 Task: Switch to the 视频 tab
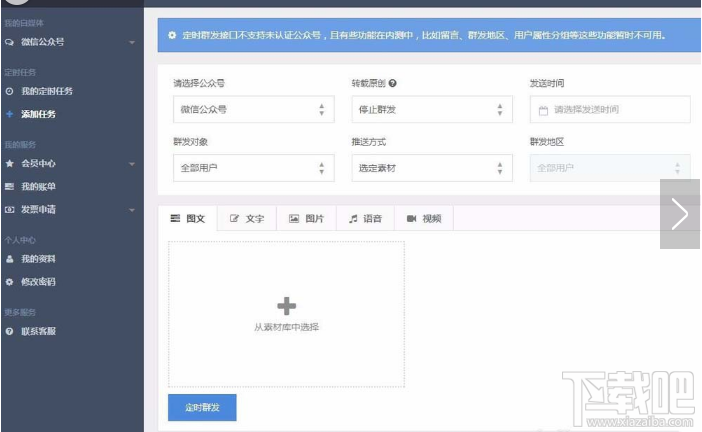click(424, 218)
